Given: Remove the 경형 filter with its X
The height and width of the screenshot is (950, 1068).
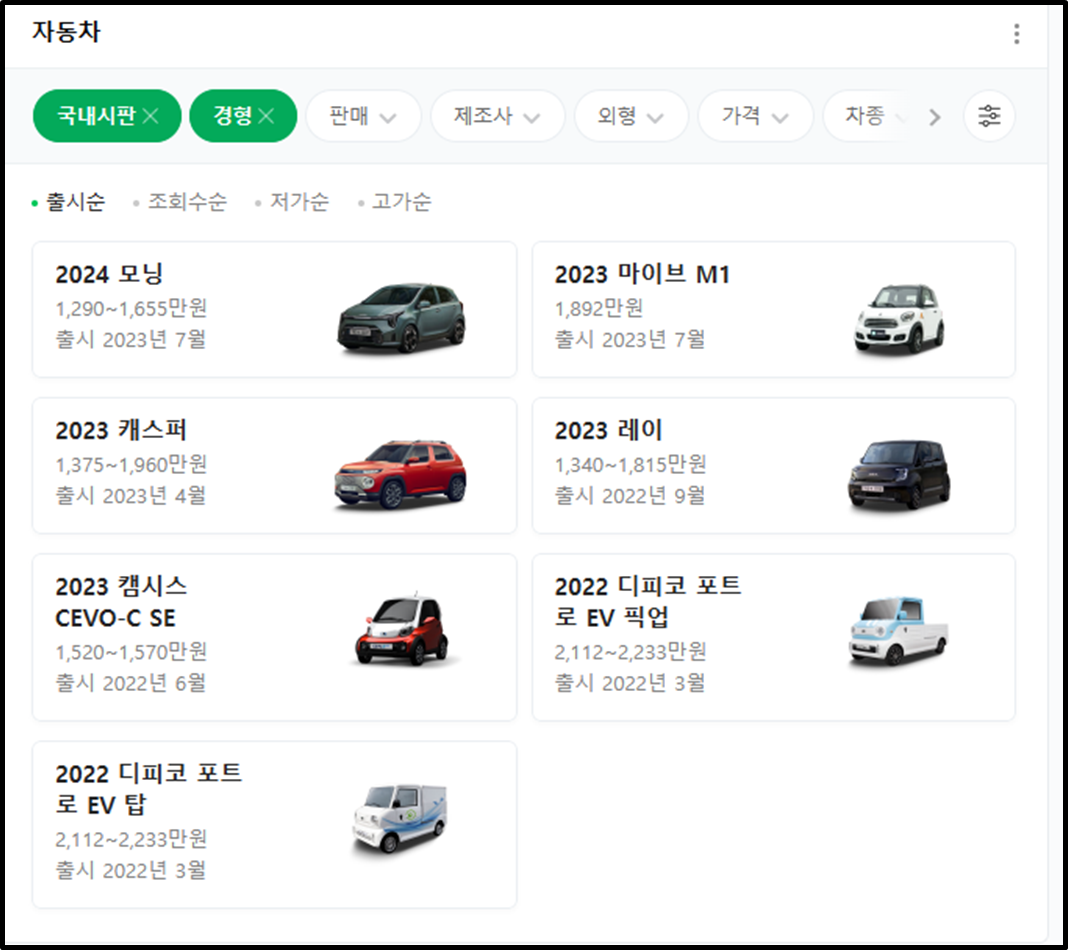Looking at the screenshot, I should tap(266, 116).
